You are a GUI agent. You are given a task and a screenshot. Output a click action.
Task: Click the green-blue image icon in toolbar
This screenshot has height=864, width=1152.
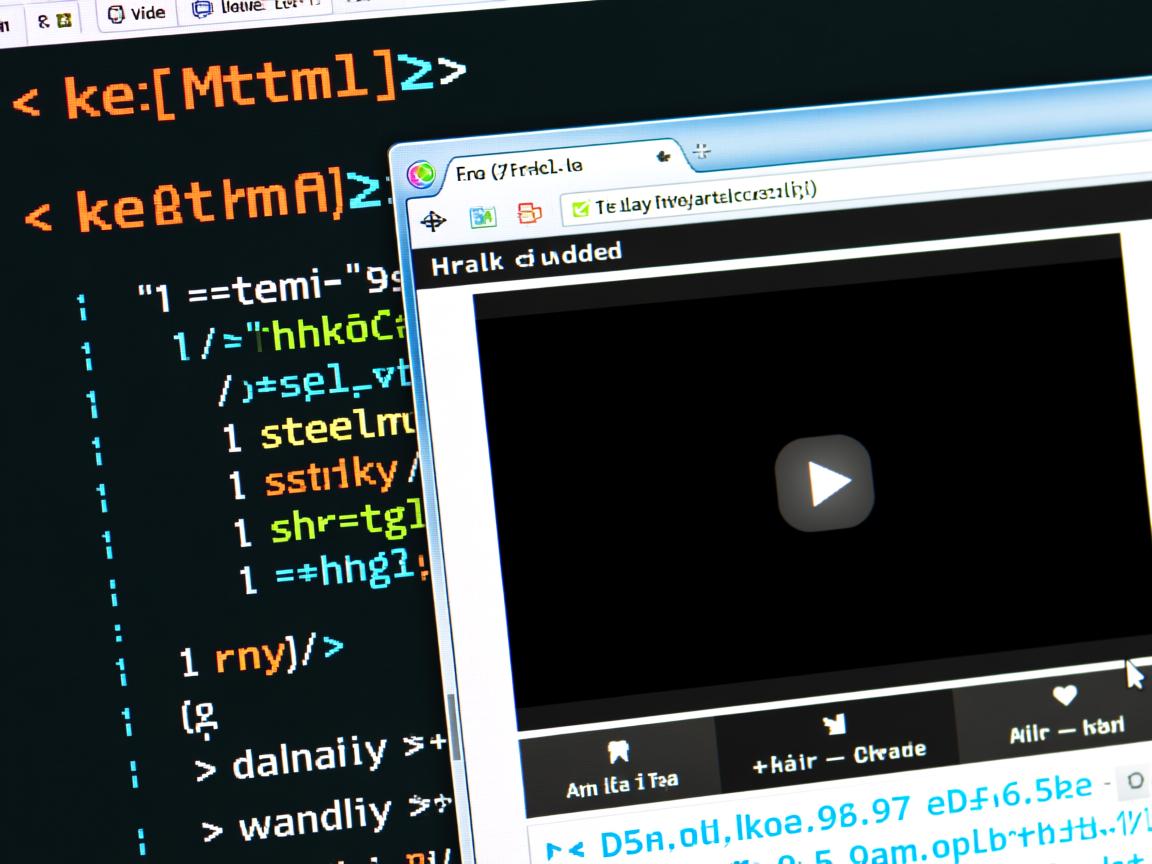pyautogui.click(x=483, y=216)
